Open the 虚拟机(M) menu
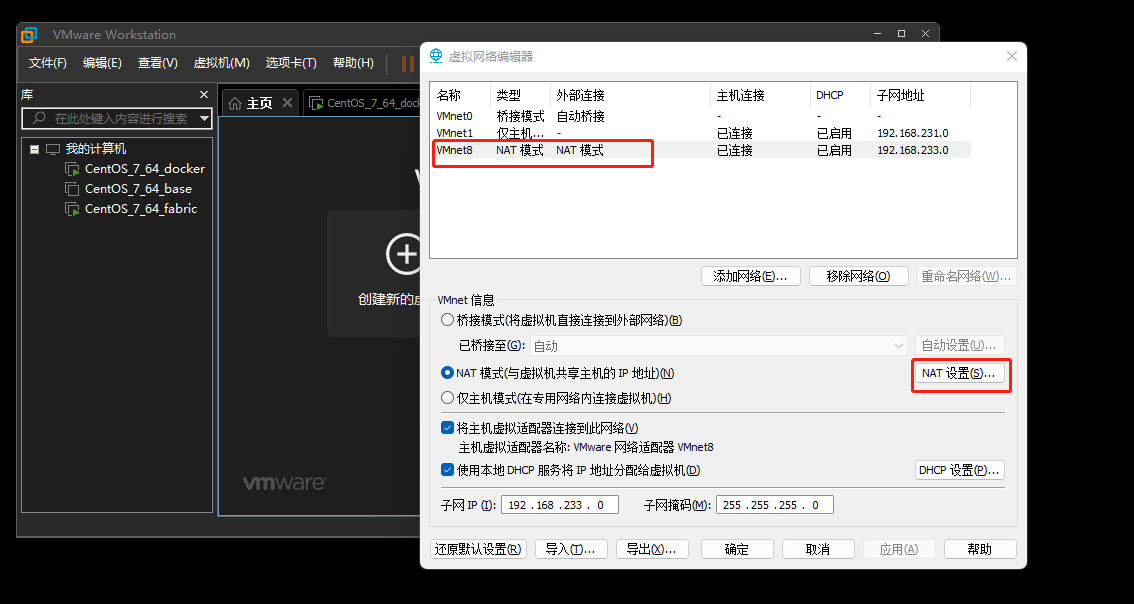Image resolution: width=1134 pixels, height=604 pixels. pyautogui.click(x=221, y=63)
